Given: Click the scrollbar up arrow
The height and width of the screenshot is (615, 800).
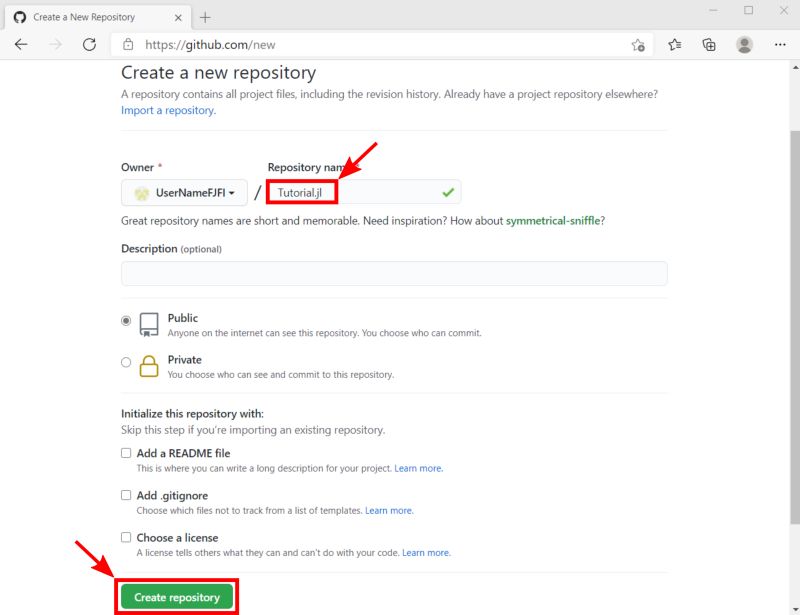Looking at the screenshot, I should 795,67.
